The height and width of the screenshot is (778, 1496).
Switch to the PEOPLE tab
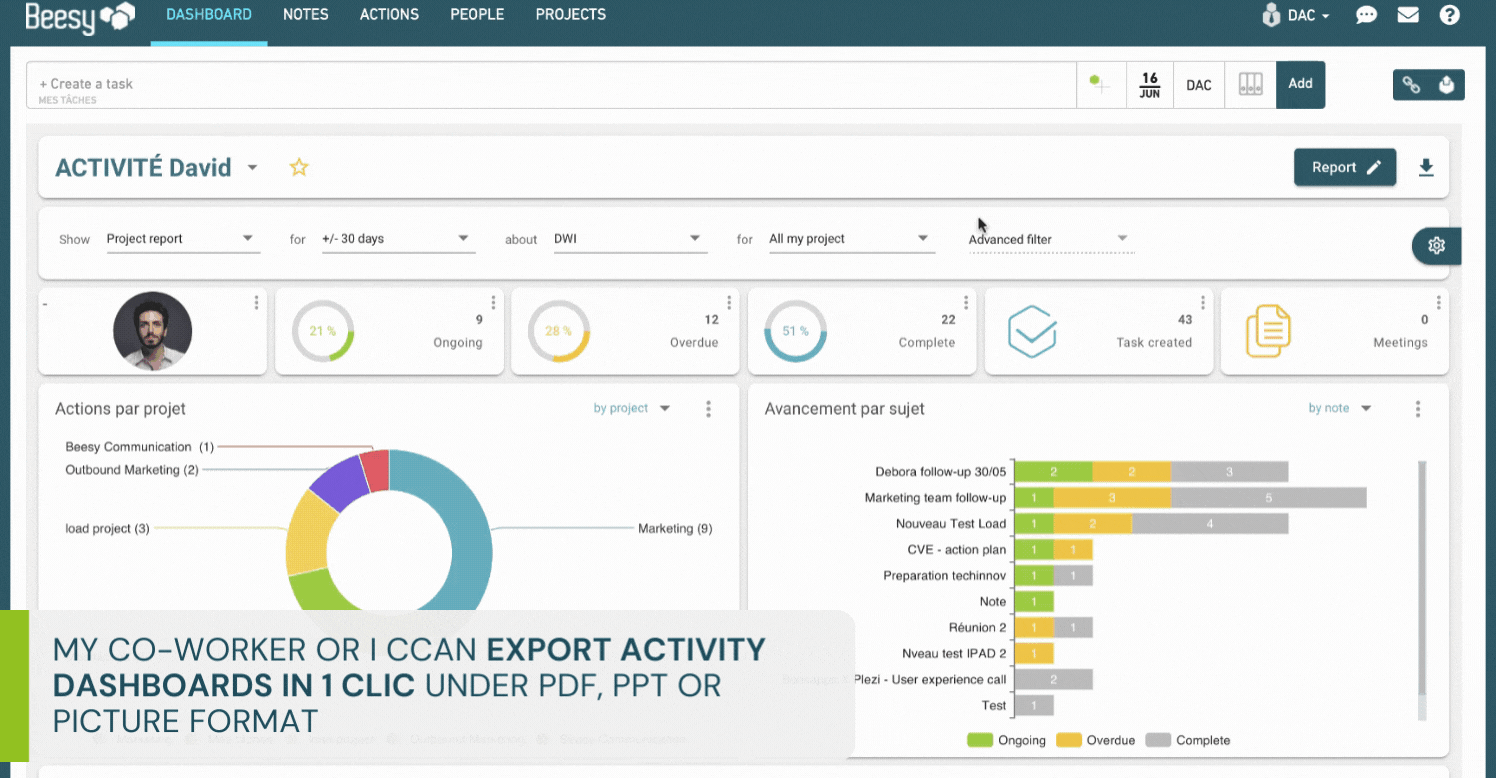(x=477, y=15)
